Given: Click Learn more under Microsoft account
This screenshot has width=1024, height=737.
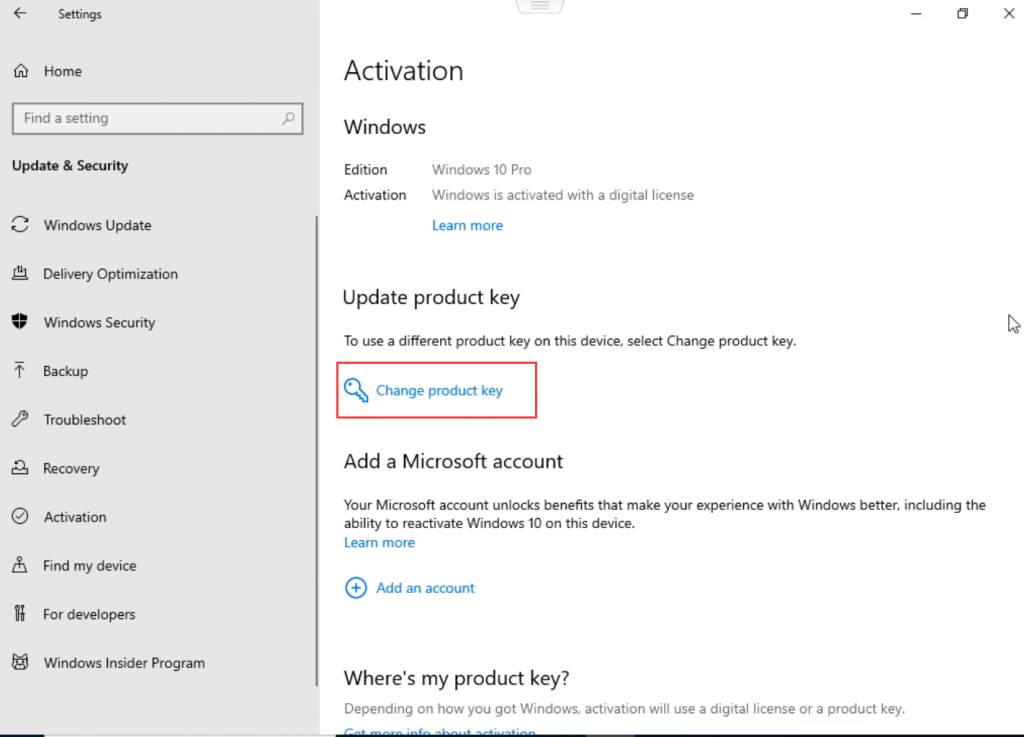Looking at the screenshot, I should pyautogui.click(x=379, y=542).
